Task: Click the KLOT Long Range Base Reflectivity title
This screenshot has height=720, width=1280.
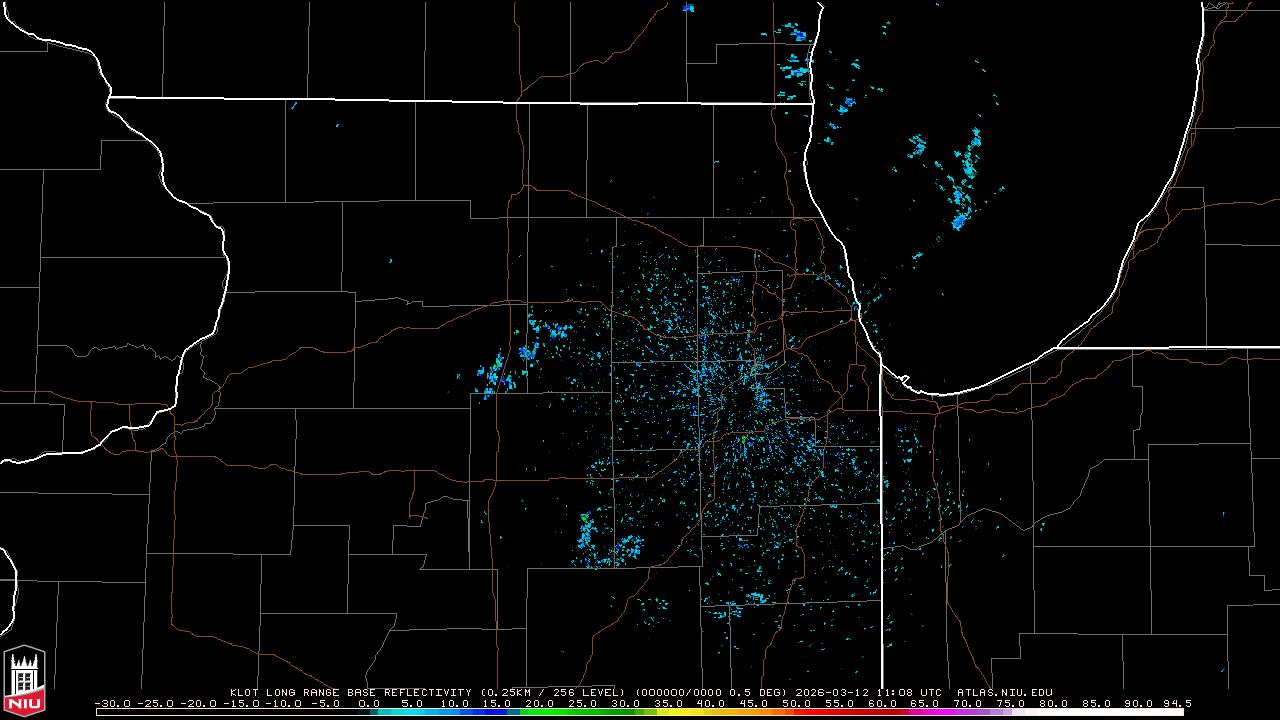Action: (354, 692)
